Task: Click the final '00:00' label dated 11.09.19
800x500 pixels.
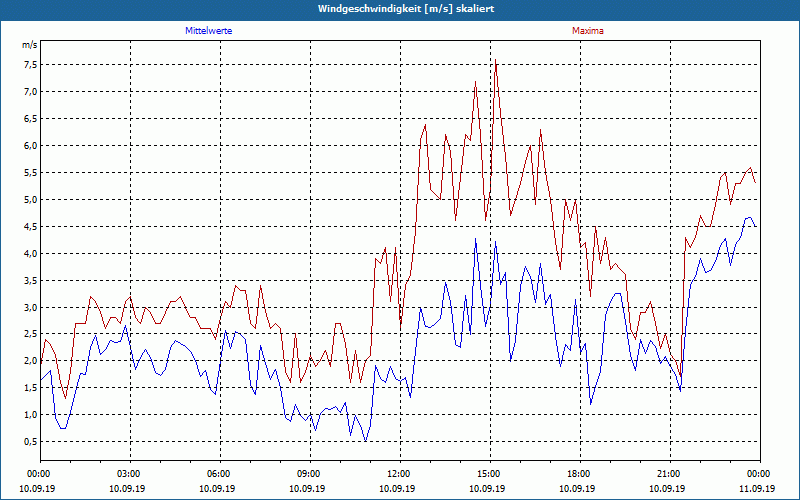Action: 757,474
